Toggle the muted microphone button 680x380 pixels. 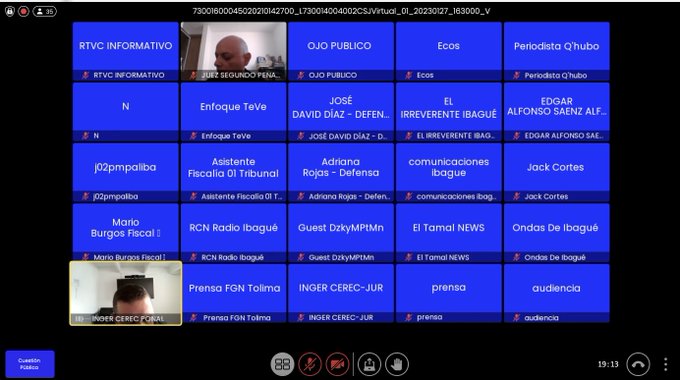[x=310, y=364]
